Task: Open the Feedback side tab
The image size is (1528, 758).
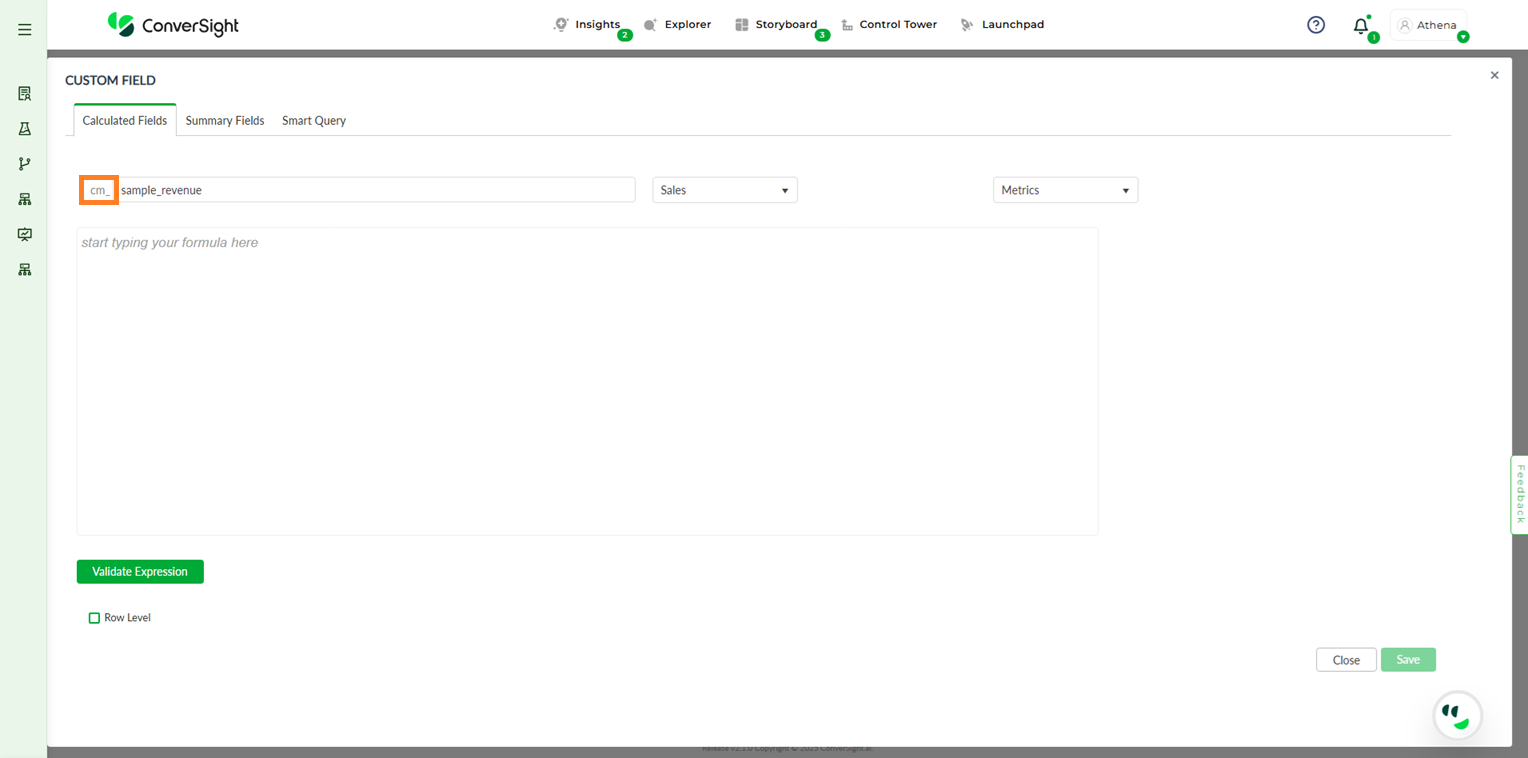Action: tap(1519, 494)
